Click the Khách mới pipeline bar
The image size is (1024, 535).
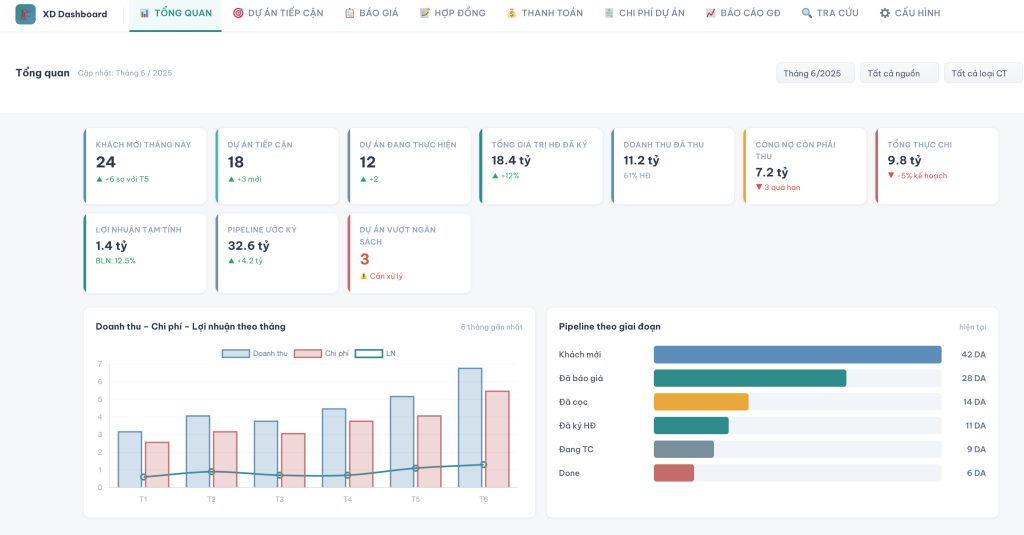(797, 355)
